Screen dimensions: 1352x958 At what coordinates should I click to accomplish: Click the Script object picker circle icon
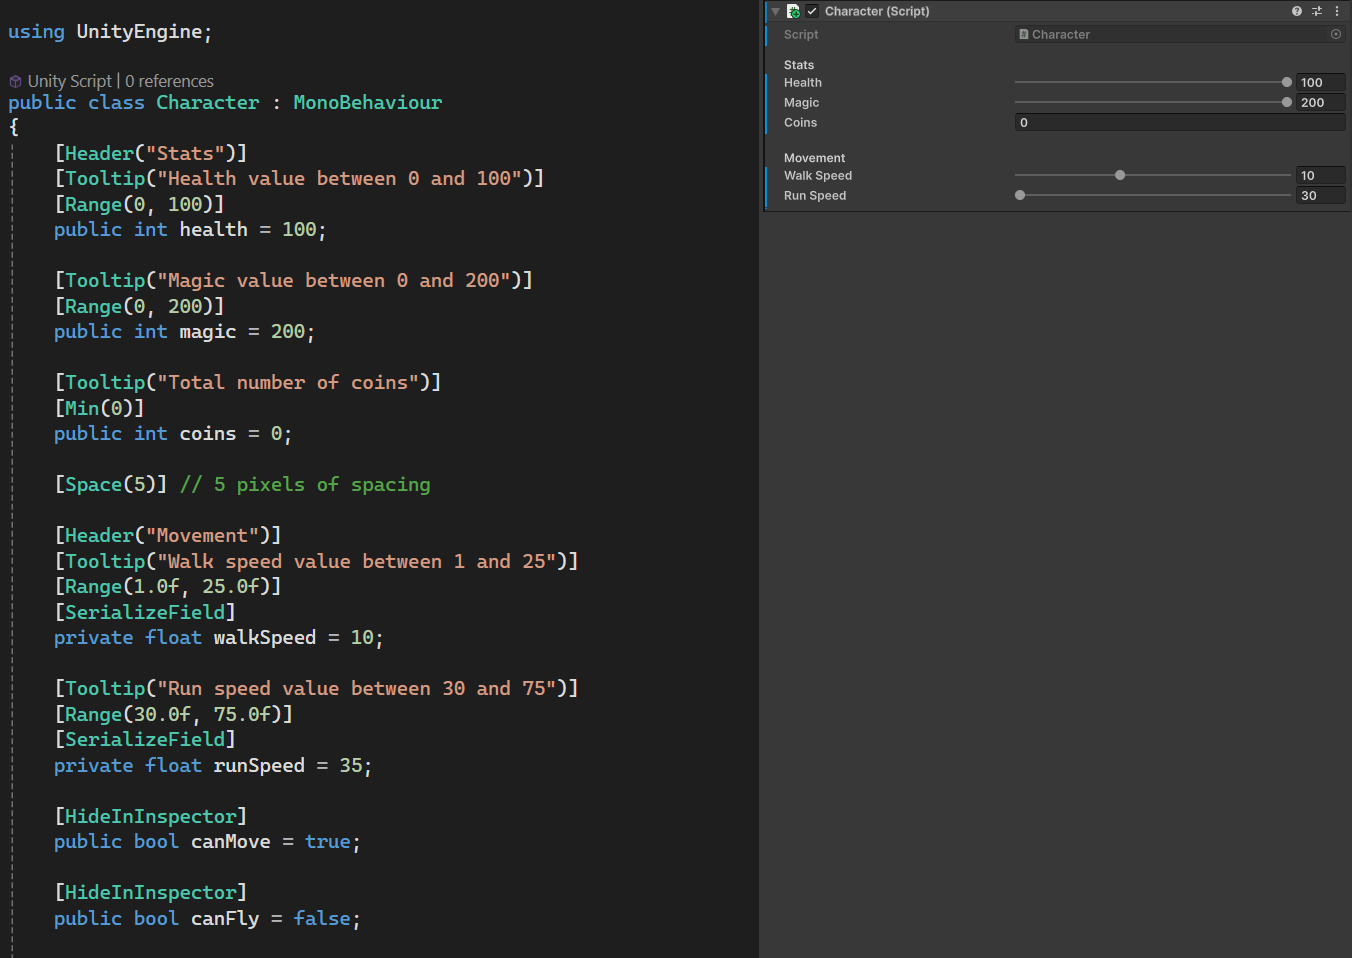(x=1336, y=34)
